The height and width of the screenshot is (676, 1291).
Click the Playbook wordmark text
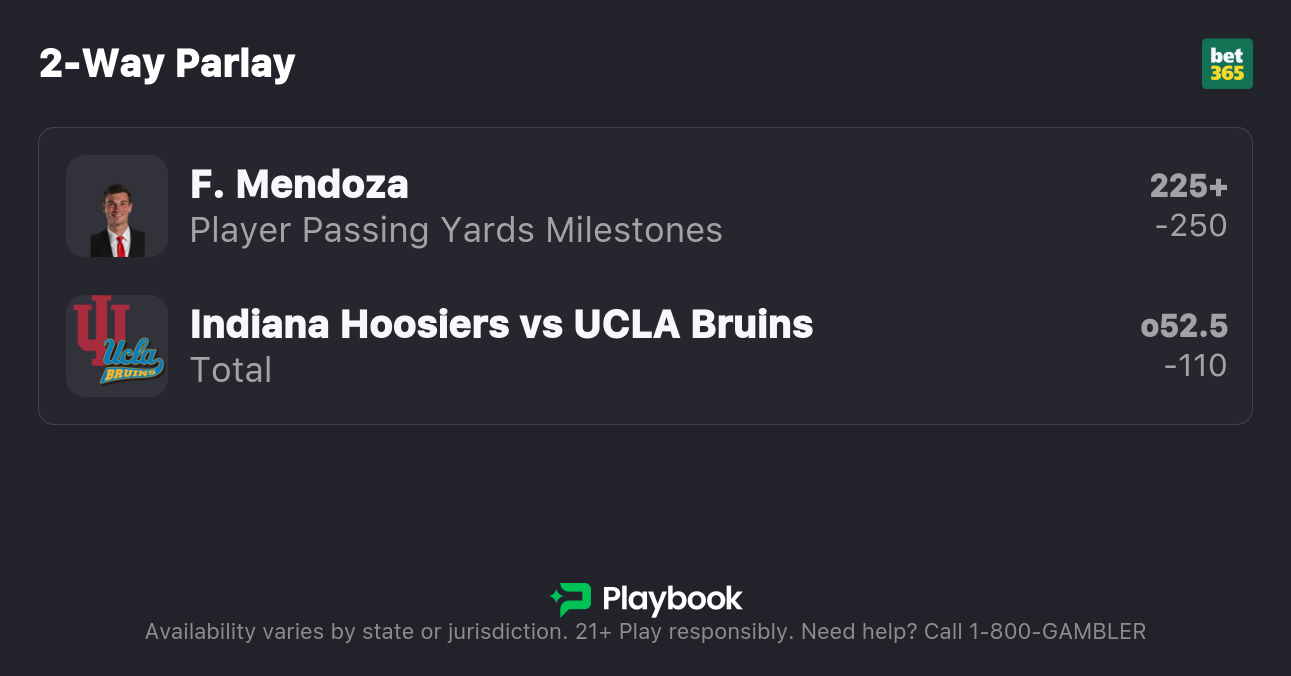(672, 599)
